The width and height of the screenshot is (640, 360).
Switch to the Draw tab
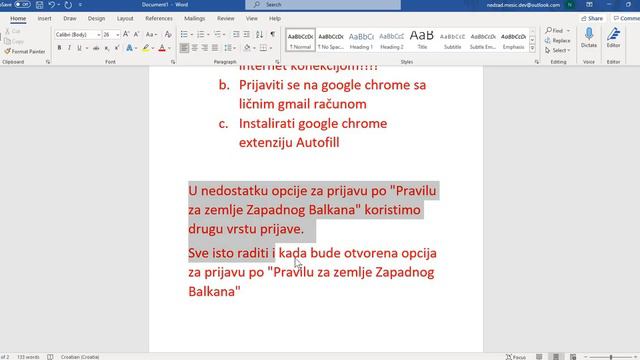70,18
